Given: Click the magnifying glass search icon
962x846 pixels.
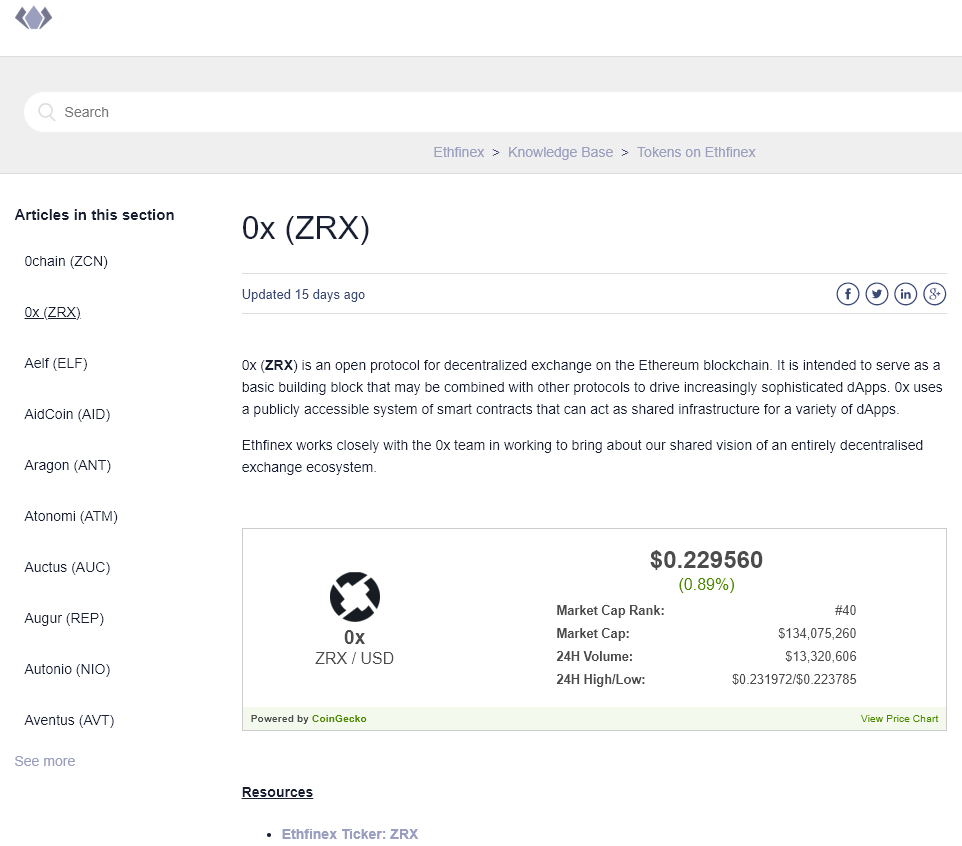Looking at the screenshot, I should pyautogui.click(x=46, y=111).
